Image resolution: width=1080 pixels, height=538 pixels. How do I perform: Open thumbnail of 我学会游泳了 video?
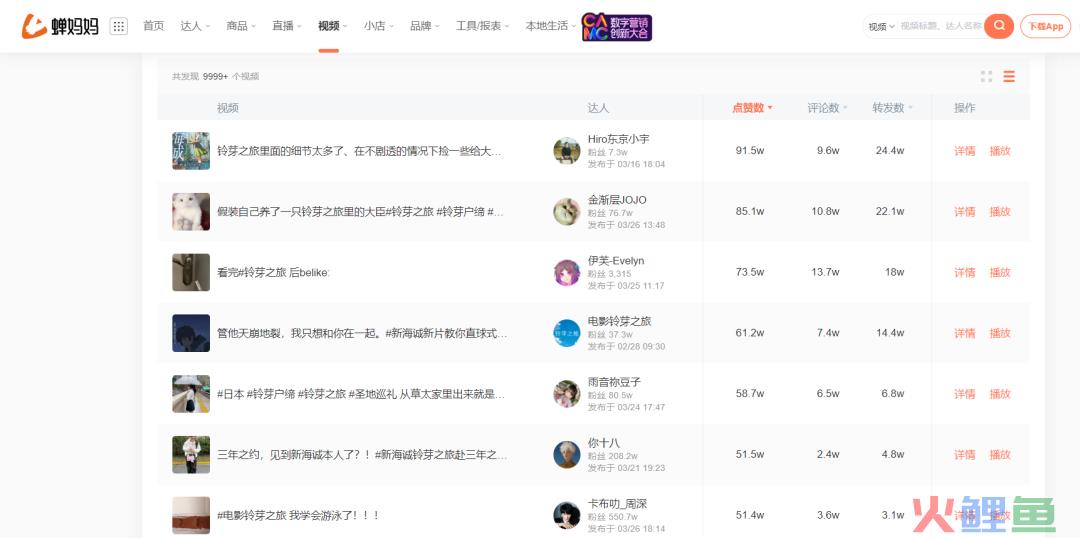click(x=191, y=515)
